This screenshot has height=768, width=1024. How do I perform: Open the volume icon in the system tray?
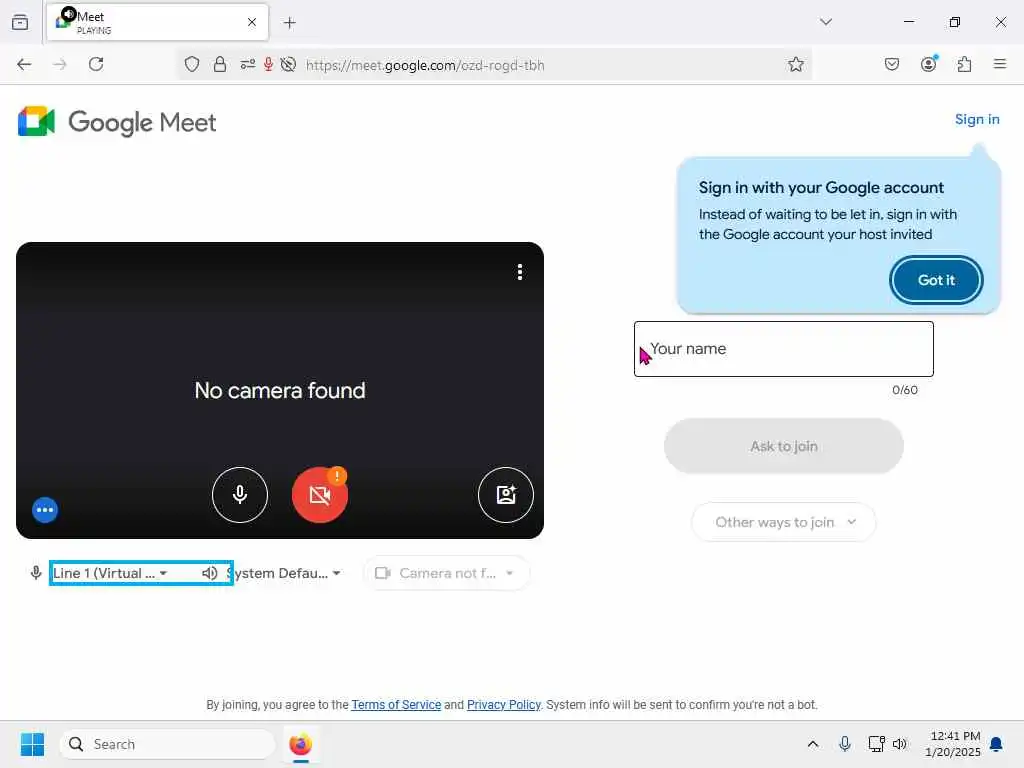tap(900, 744)
